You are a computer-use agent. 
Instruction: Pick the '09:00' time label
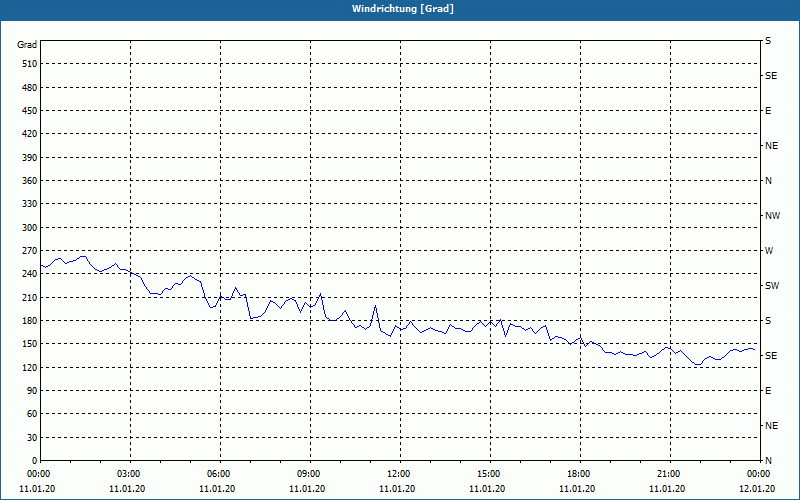coord(308,474)
